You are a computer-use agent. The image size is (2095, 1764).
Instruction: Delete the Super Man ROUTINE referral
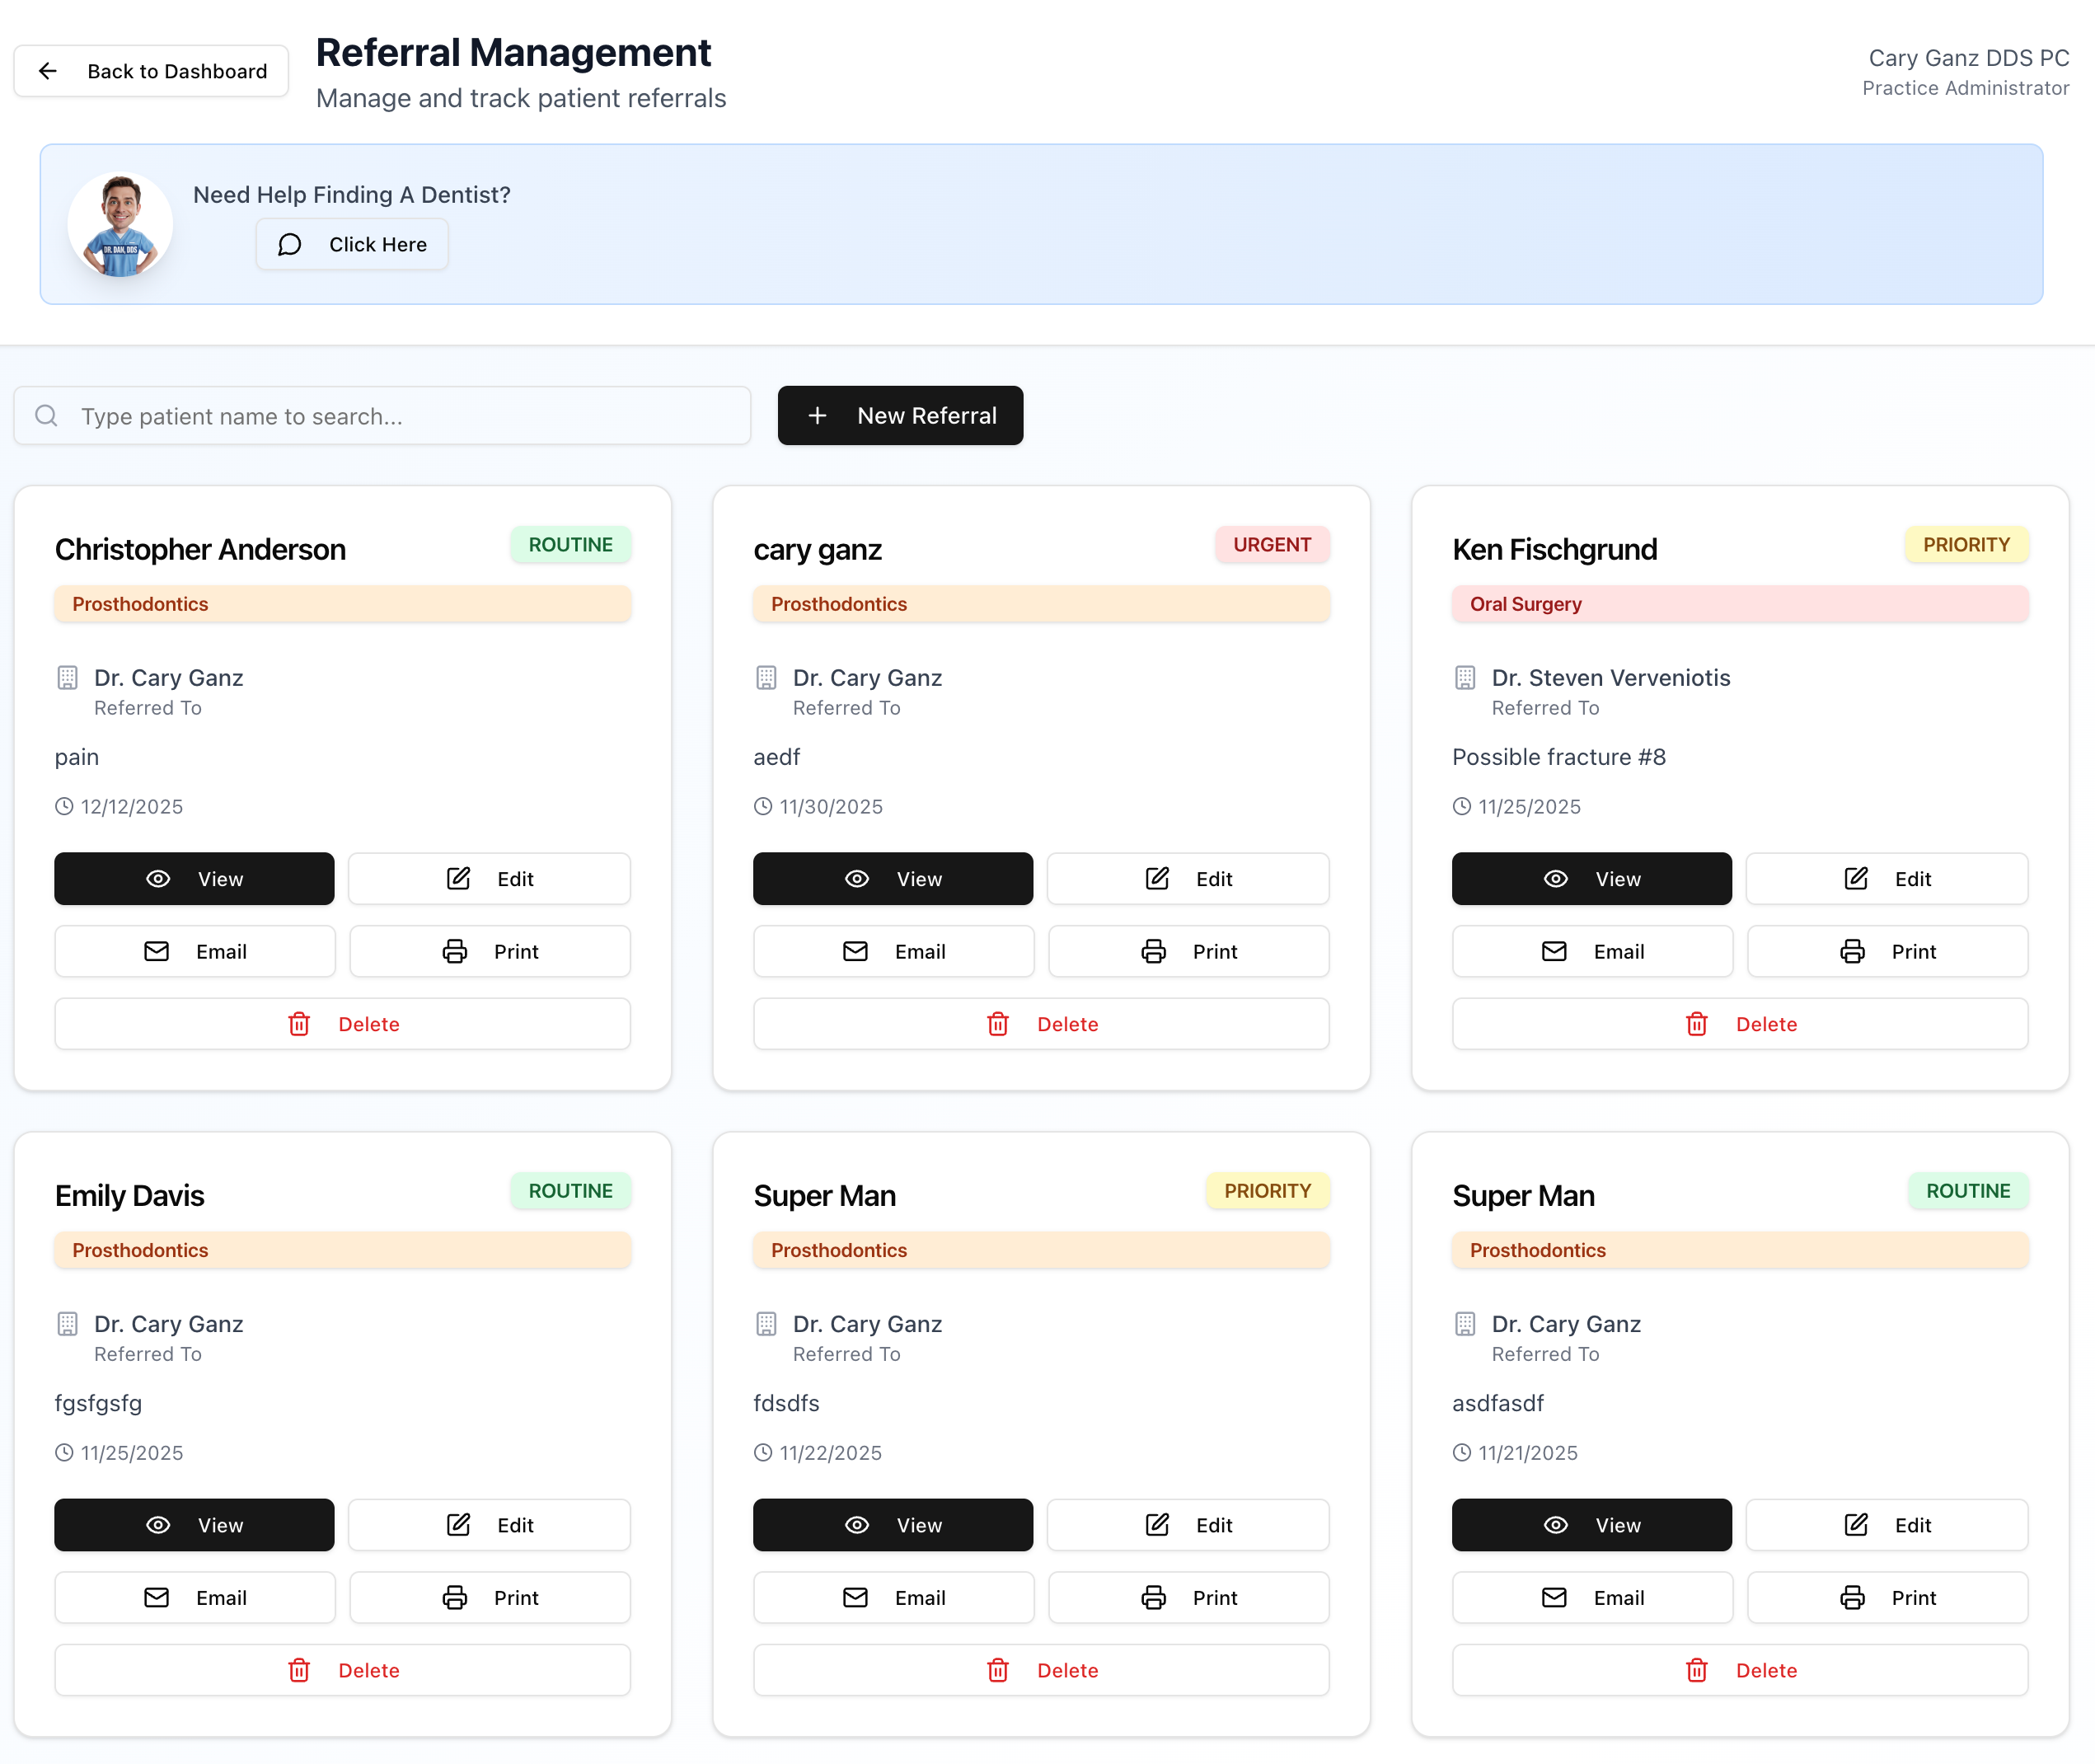(1740, 1670)
